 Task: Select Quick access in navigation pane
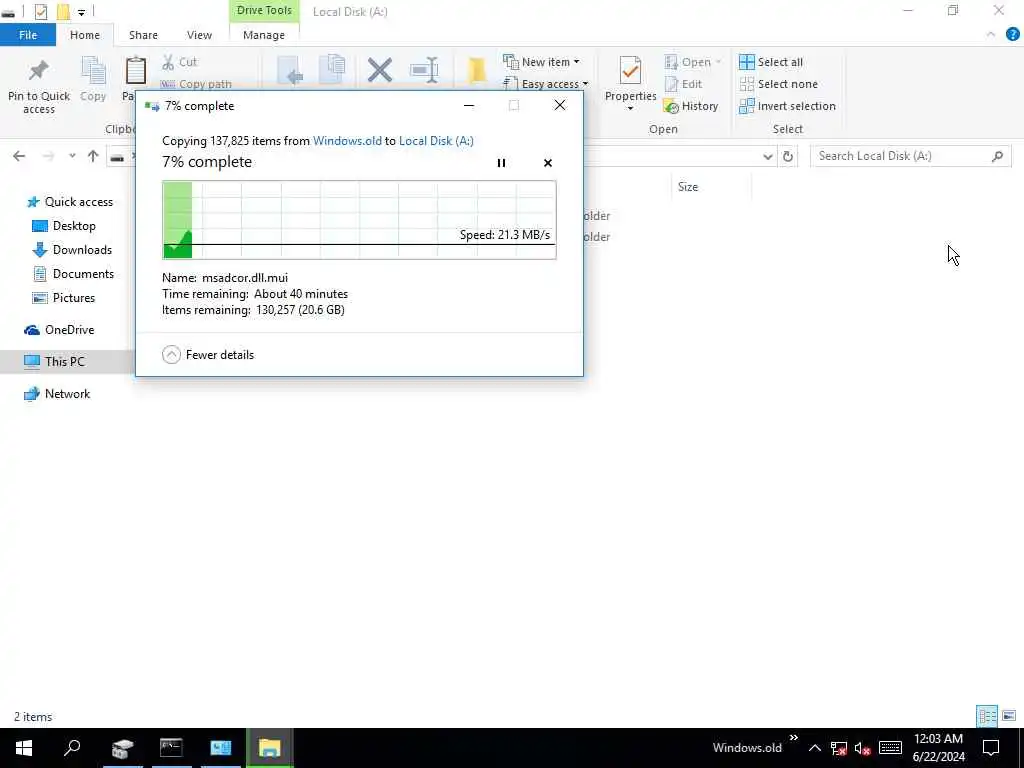[70, 202]
